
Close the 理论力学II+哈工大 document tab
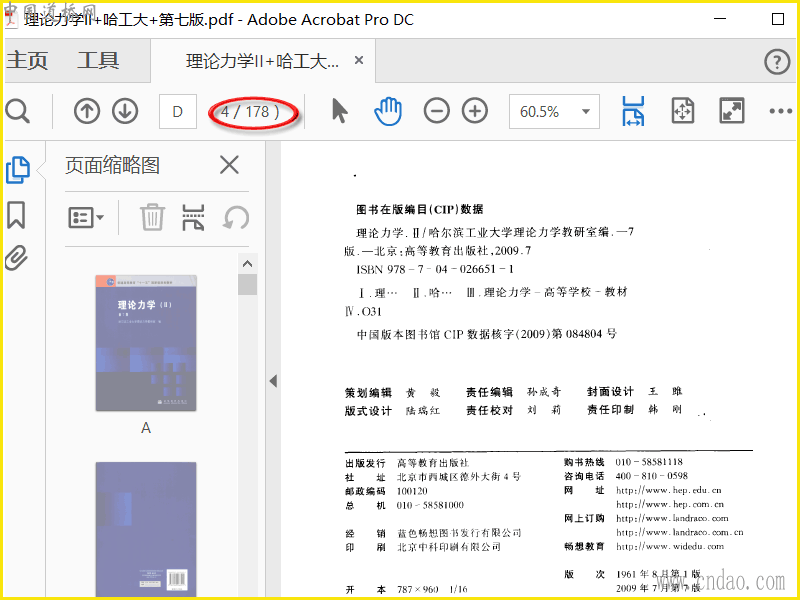coord(359,61)
